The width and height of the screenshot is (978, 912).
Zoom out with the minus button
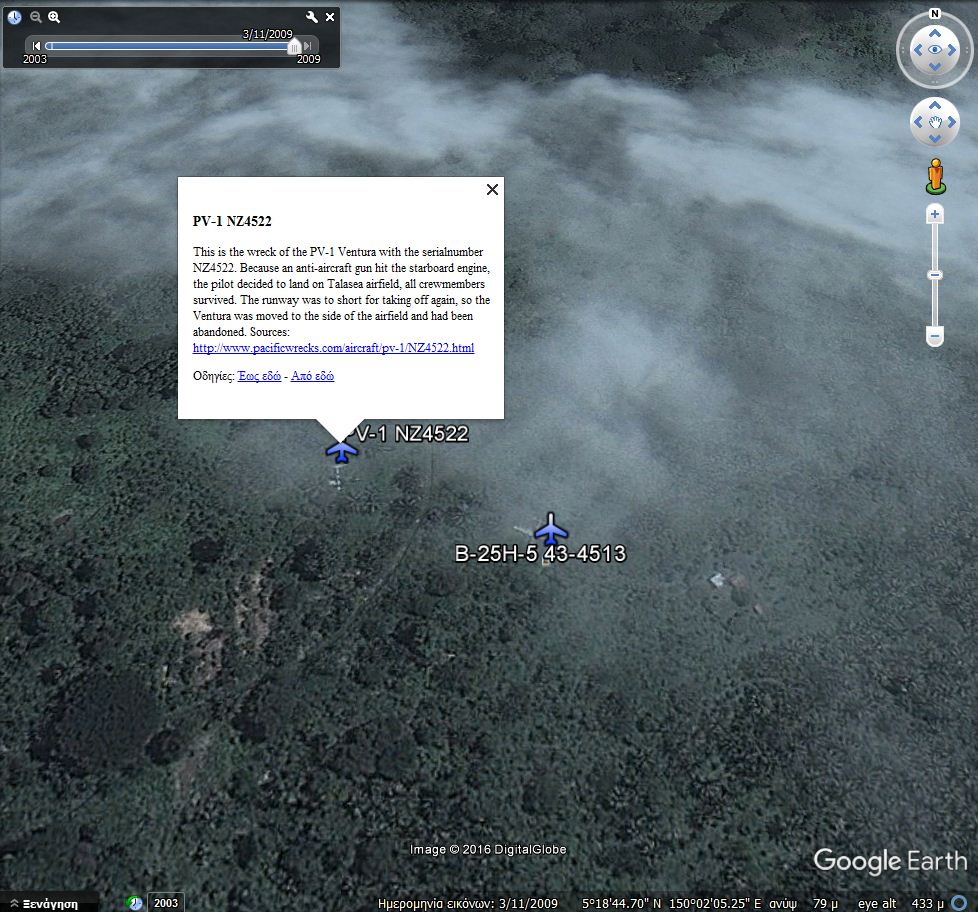(x=934, y=337)
